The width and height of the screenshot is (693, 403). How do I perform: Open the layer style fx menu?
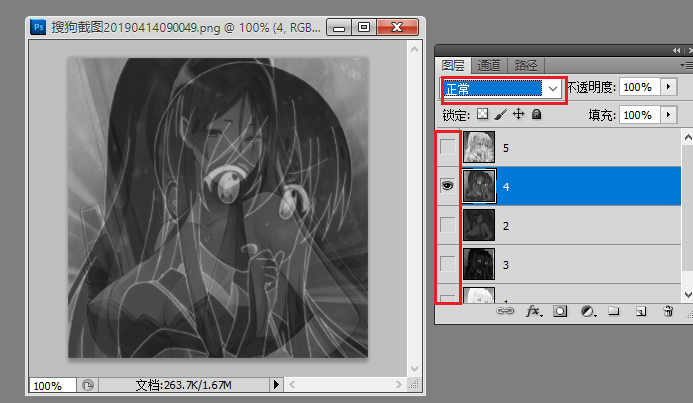click(x=533, y=312)
